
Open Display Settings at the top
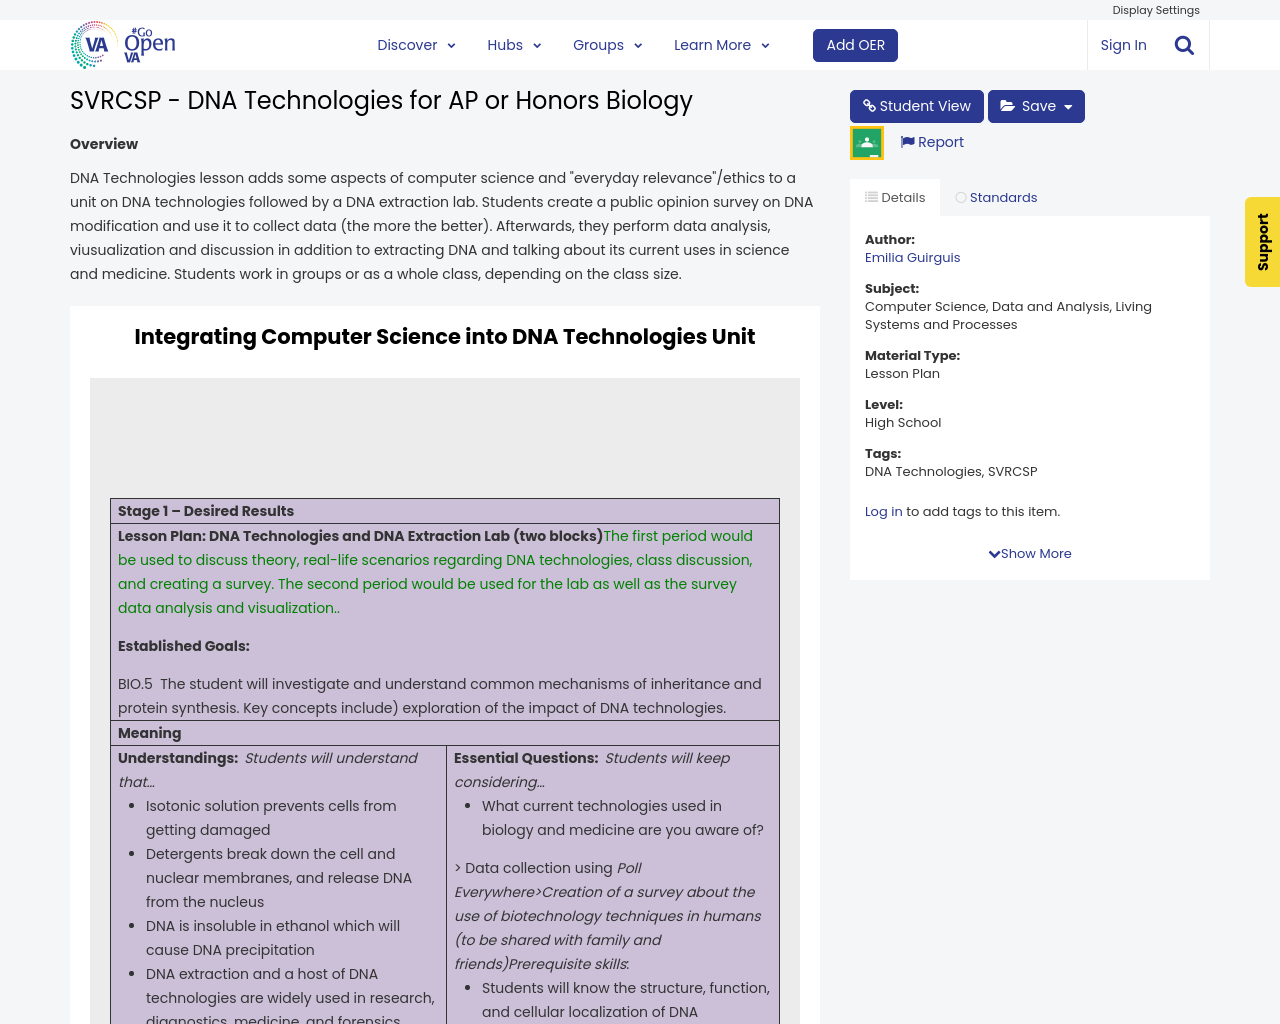pos(1156,8)
